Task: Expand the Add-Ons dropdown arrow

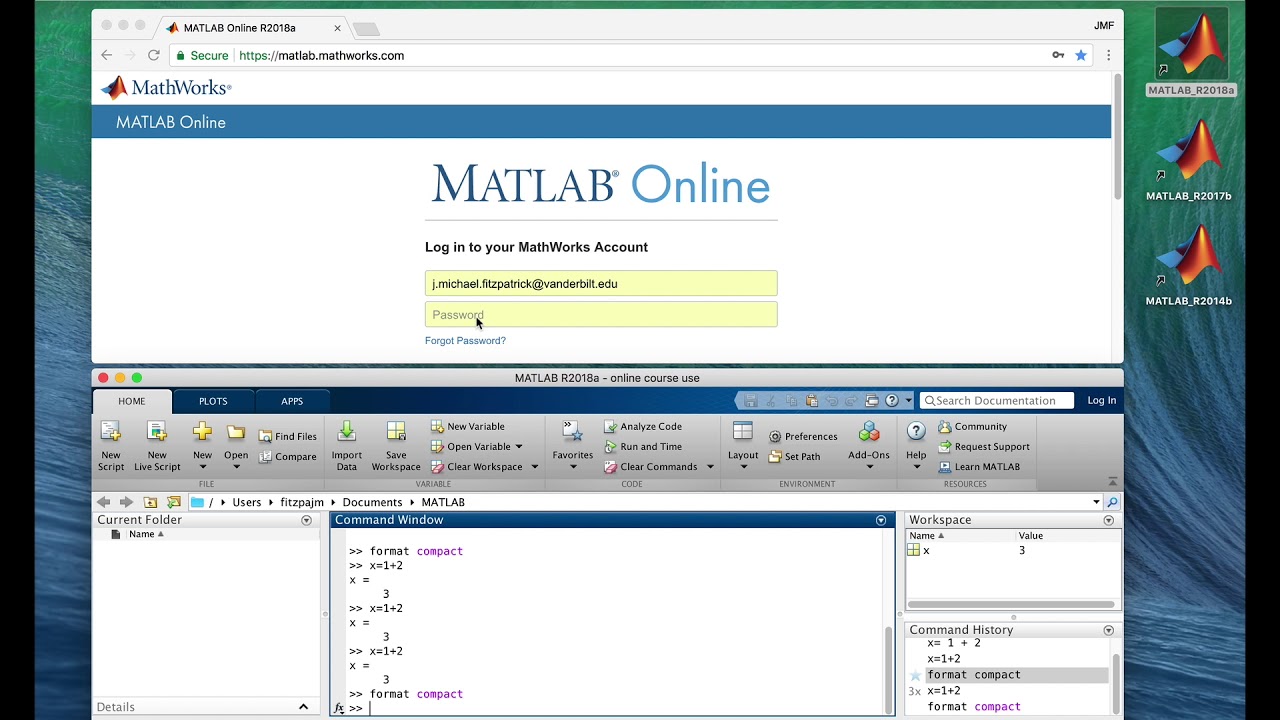Action: coord(869,467)
